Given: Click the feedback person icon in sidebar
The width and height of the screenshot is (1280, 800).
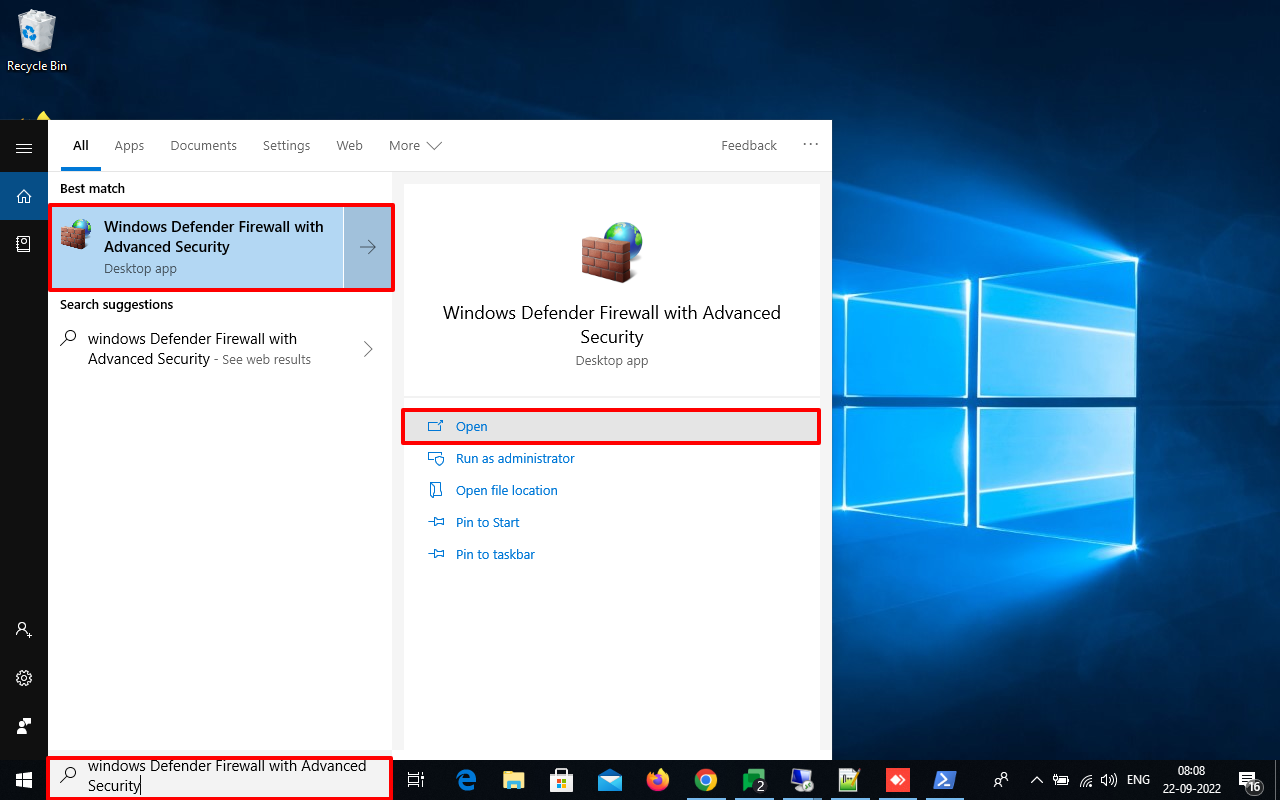Looking at the screenshot, I should [x=24, y=726].
